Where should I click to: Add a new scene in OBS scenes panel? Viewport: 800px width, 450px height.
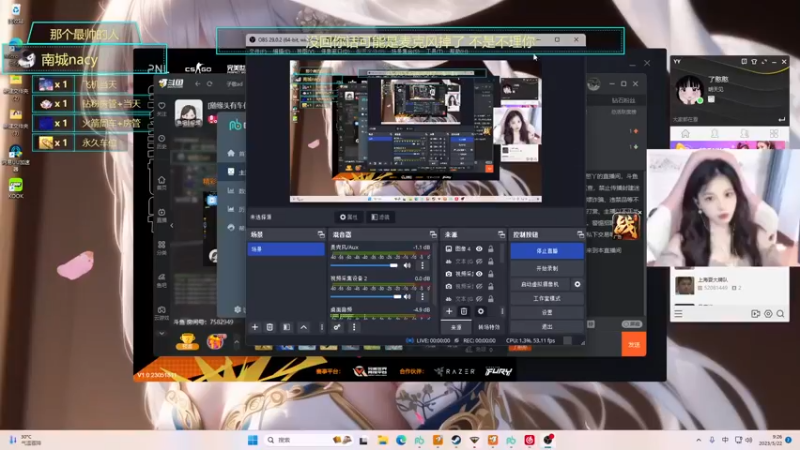[x=255, y=327]
